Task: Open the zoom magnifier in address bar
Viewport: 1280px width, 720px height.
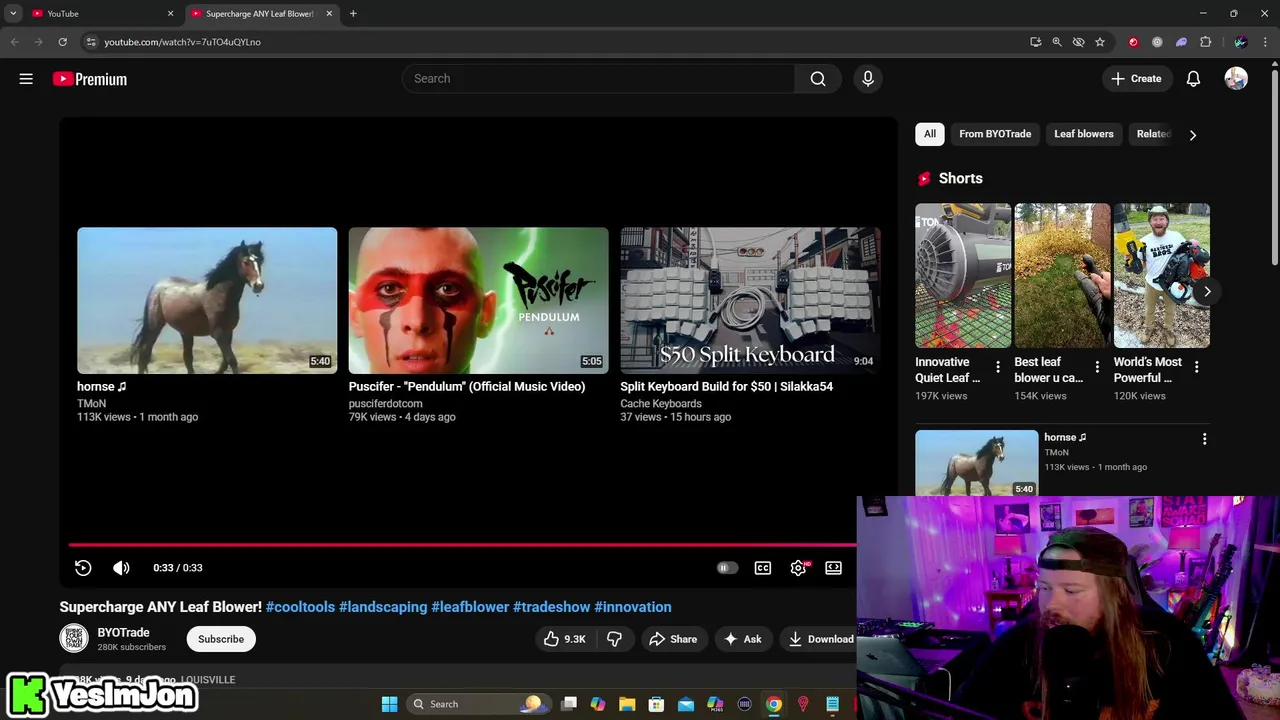Action: tap(1057, 42)
